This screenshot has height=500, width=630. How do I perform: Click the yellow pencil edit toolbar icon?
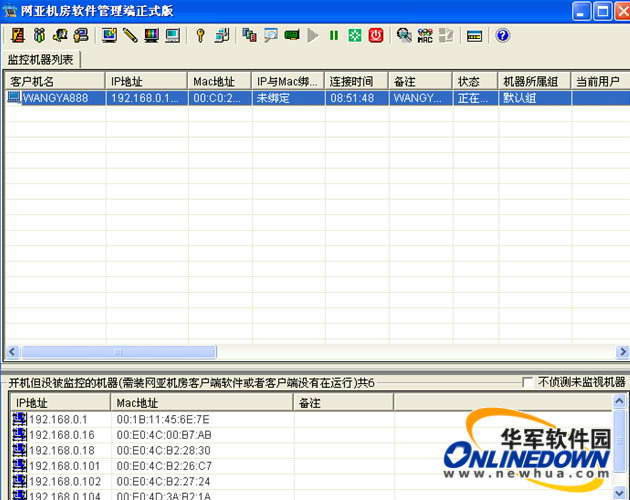pos(130,35)
